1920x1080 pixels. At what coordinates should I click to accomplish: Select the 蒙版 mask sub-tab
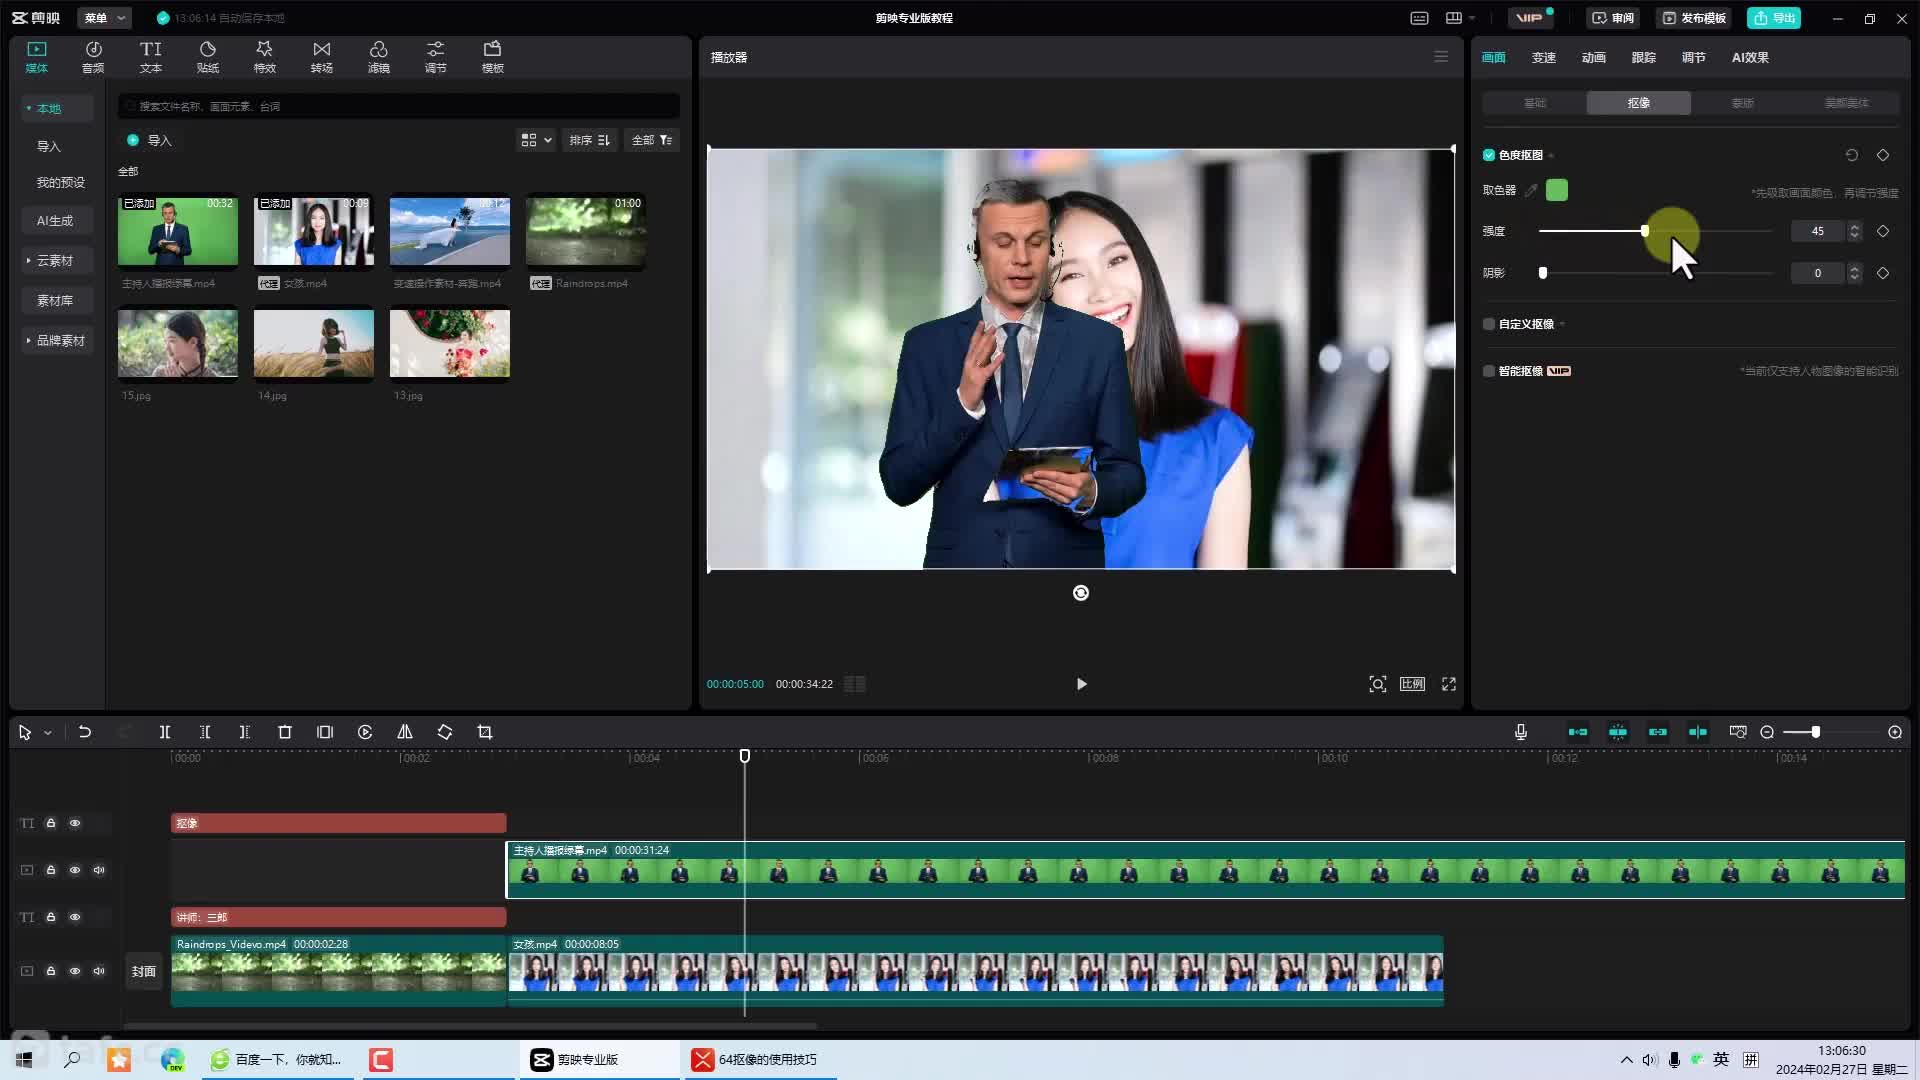(x=1743, y=103)
